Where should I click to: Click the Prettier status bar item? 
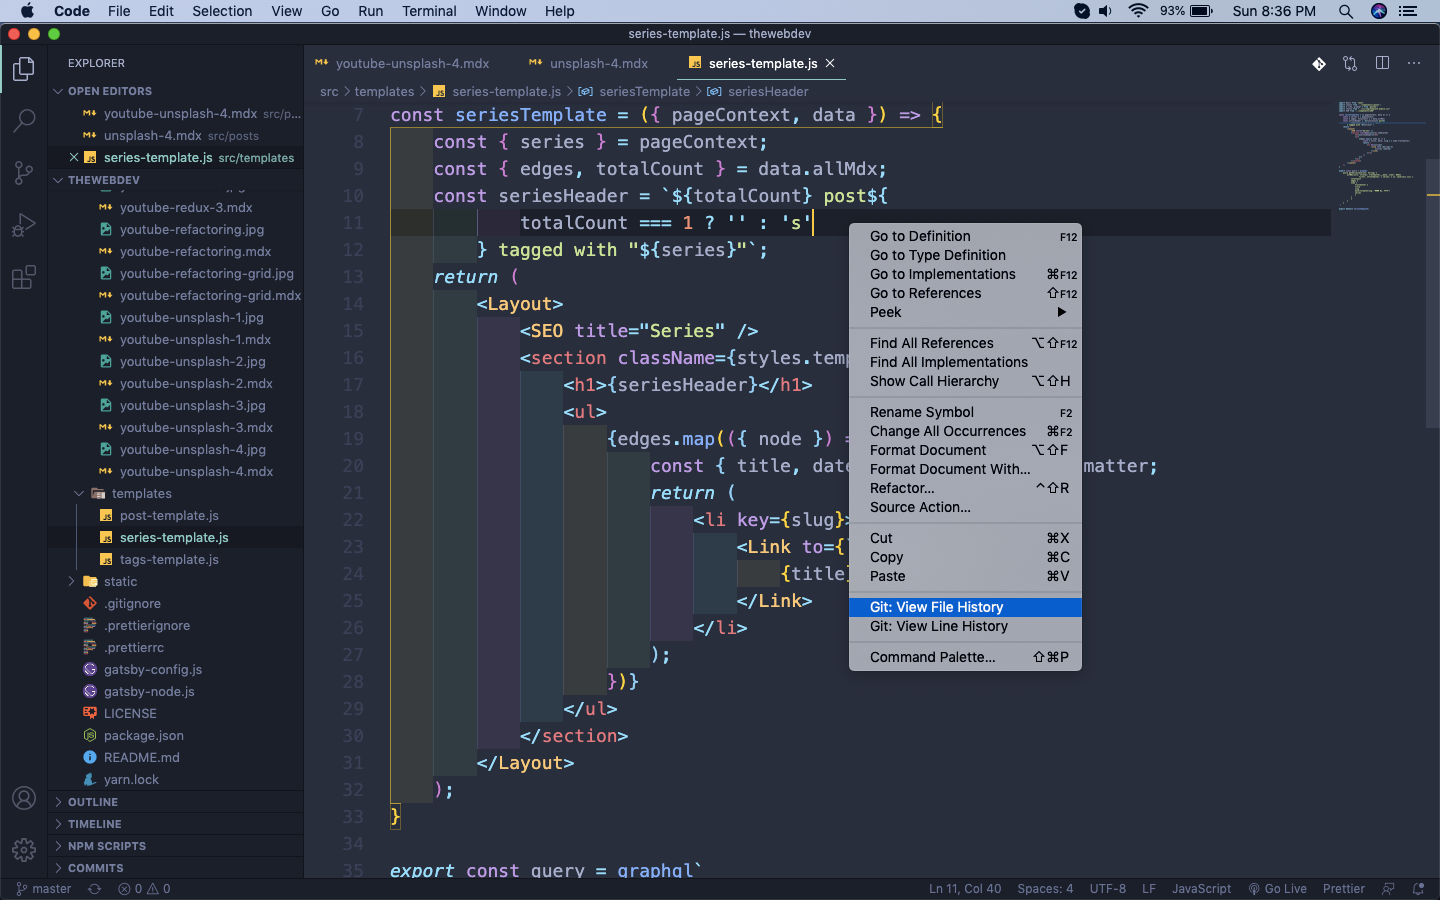1343,888
